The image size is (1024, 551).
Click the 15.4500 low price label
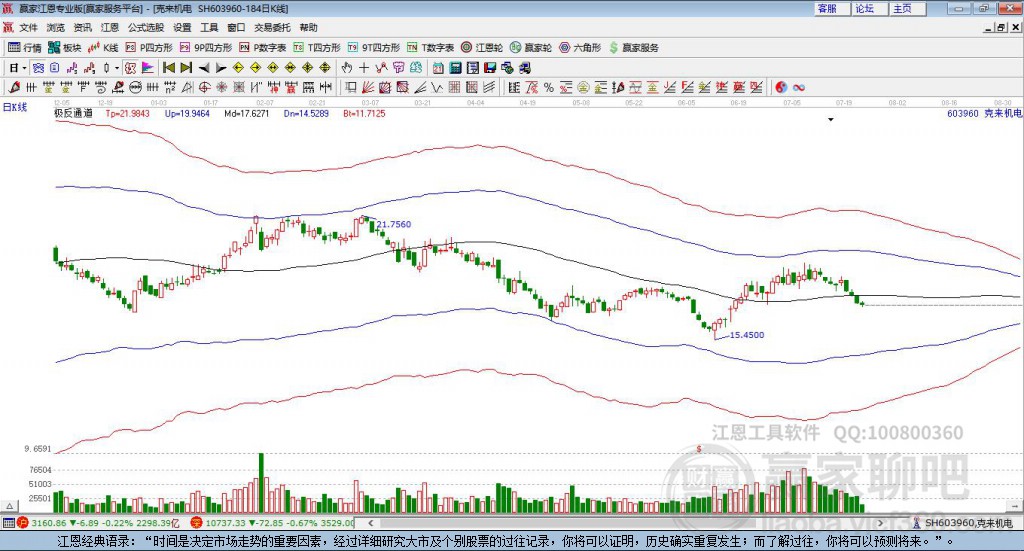coord(746,335)
